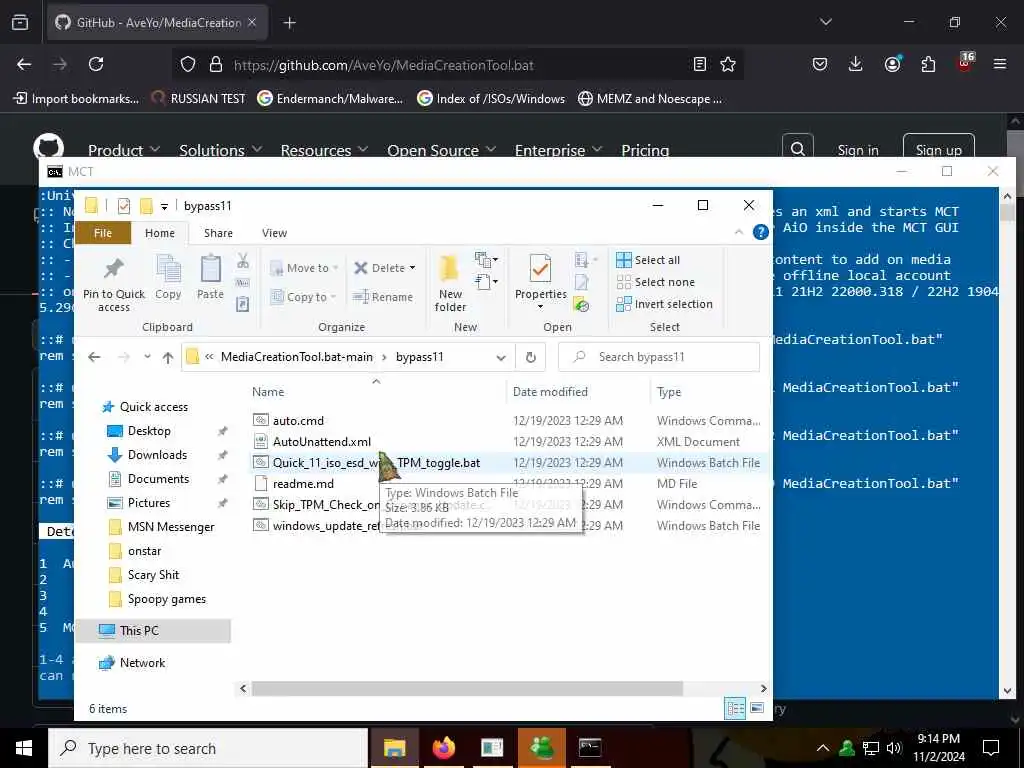Bookmark this page star icon
1024x768 pixels.
pyautogui.click(x=728, y=64)
